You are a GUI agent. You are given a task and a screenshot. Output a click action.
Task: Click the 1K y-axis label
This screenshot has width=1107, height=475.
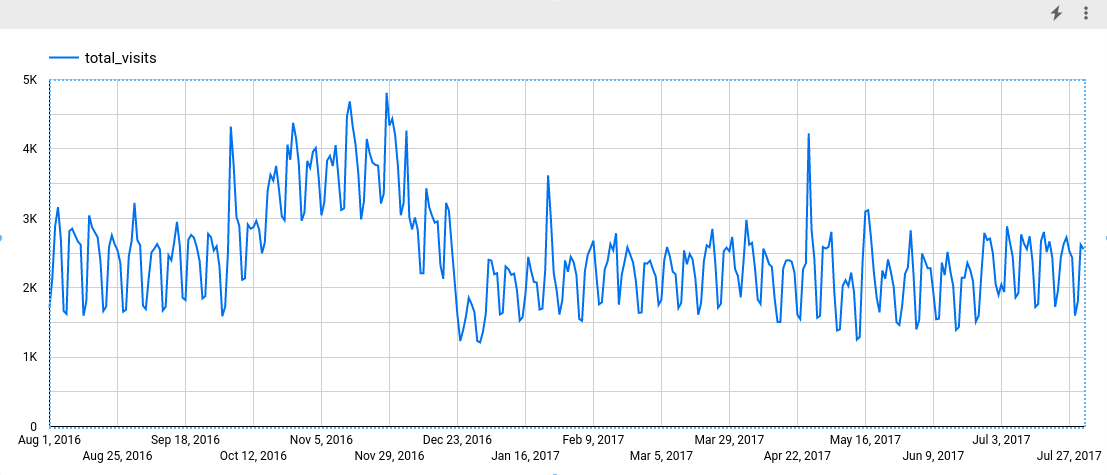pyautogui.click(x=28, y=357)
